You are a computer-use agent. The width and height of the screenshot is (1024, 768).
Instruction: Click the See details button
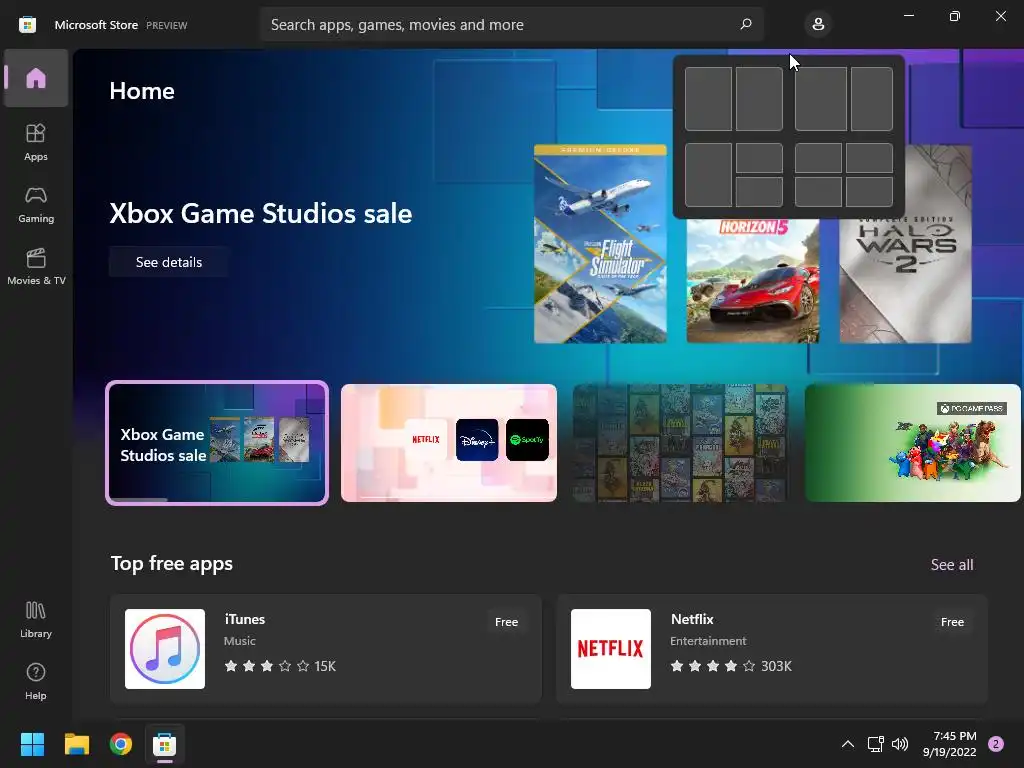[168, 262]
